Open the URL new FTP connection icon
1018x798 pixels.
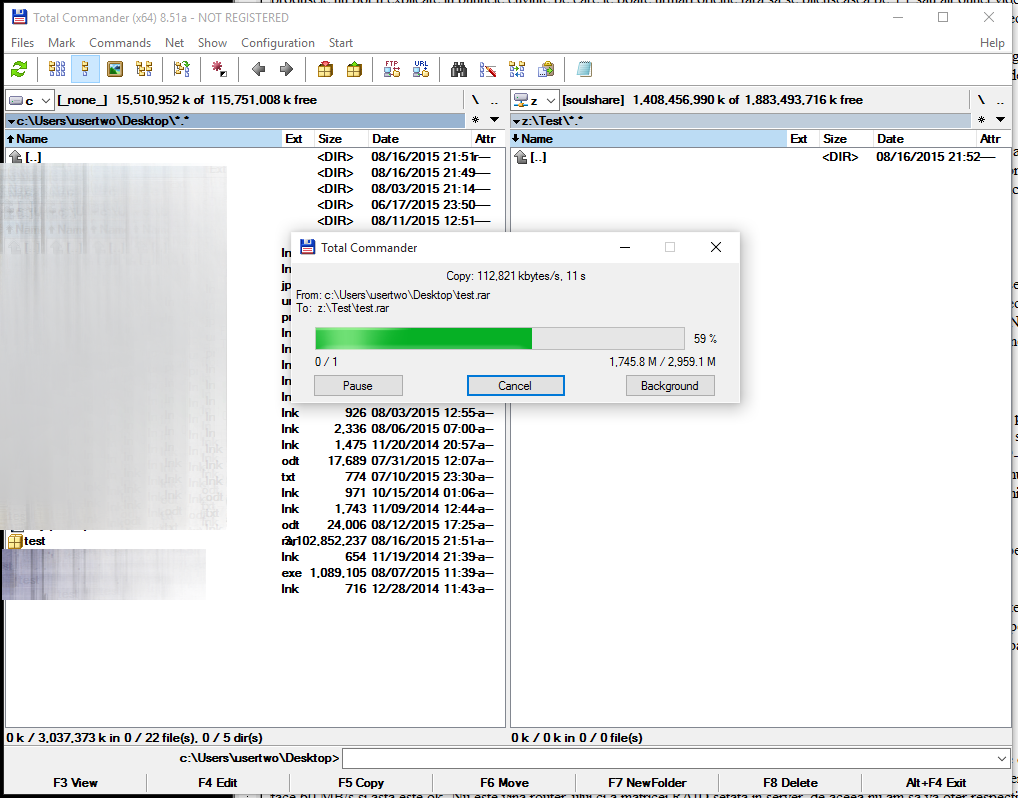(421, 69)
